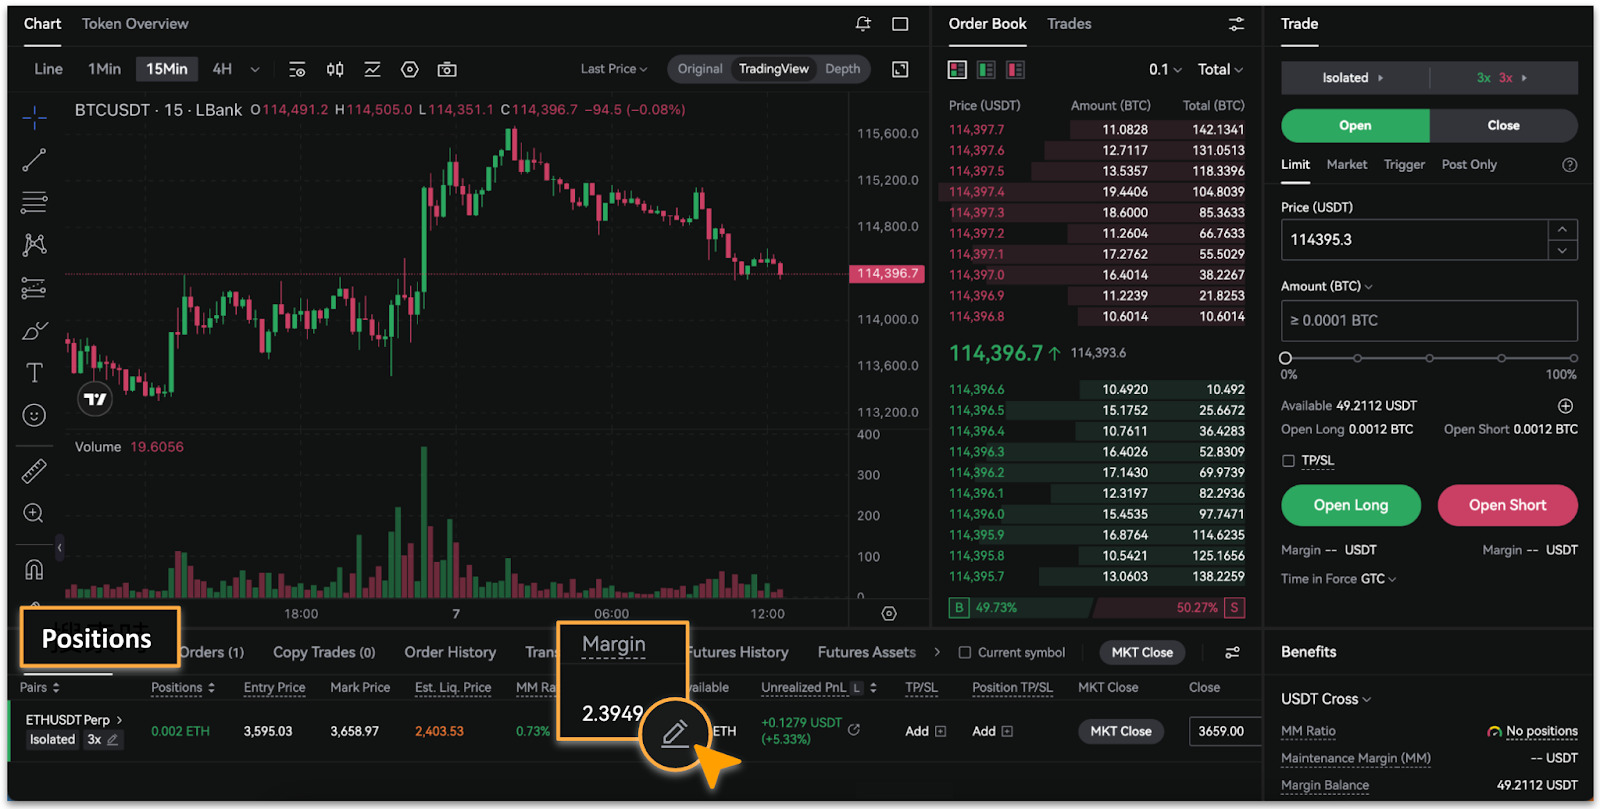Expand the 0.1 price grouping dropdown
Image resolution: width=1600 pixels, height=809 pixels.
tap(1165, 69)
